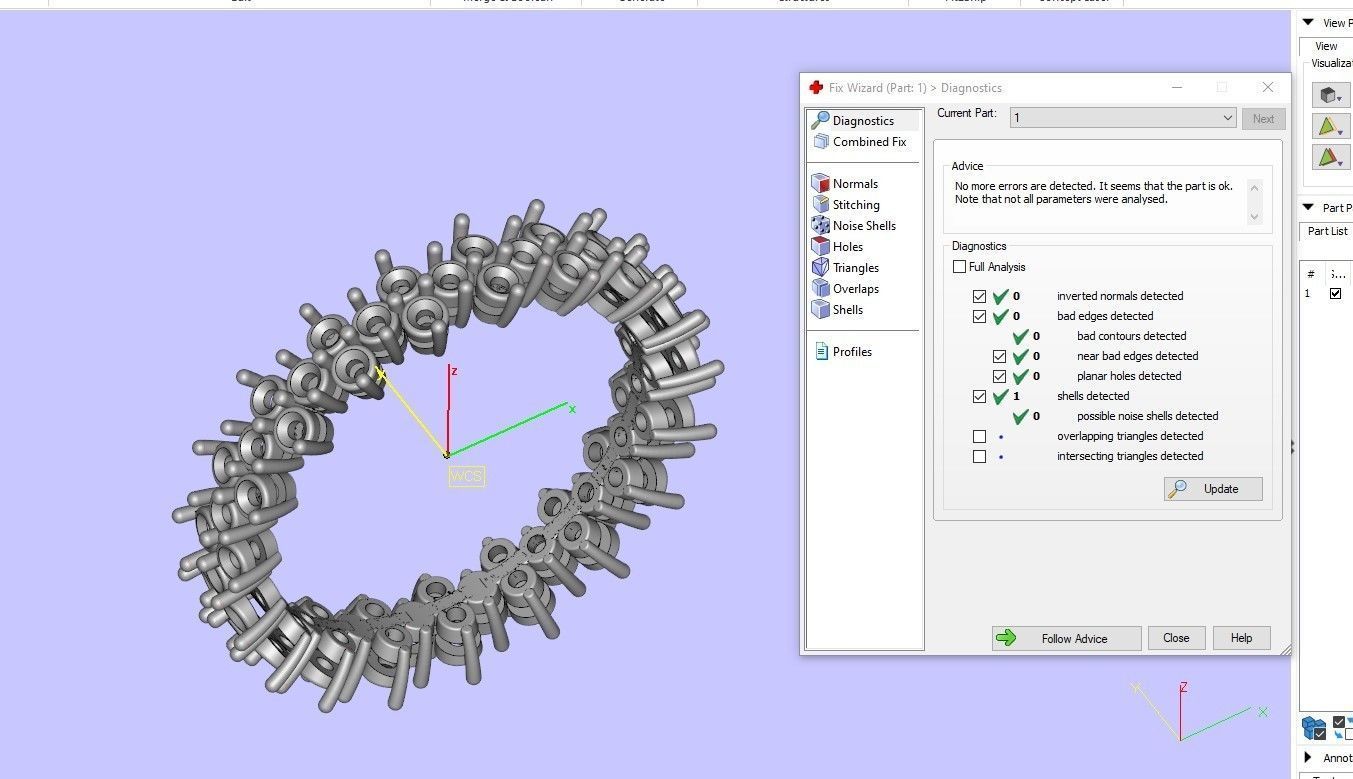Screen dimensions: 1353x779
Task: Open the Triangles fixing page
Action: 856,268
